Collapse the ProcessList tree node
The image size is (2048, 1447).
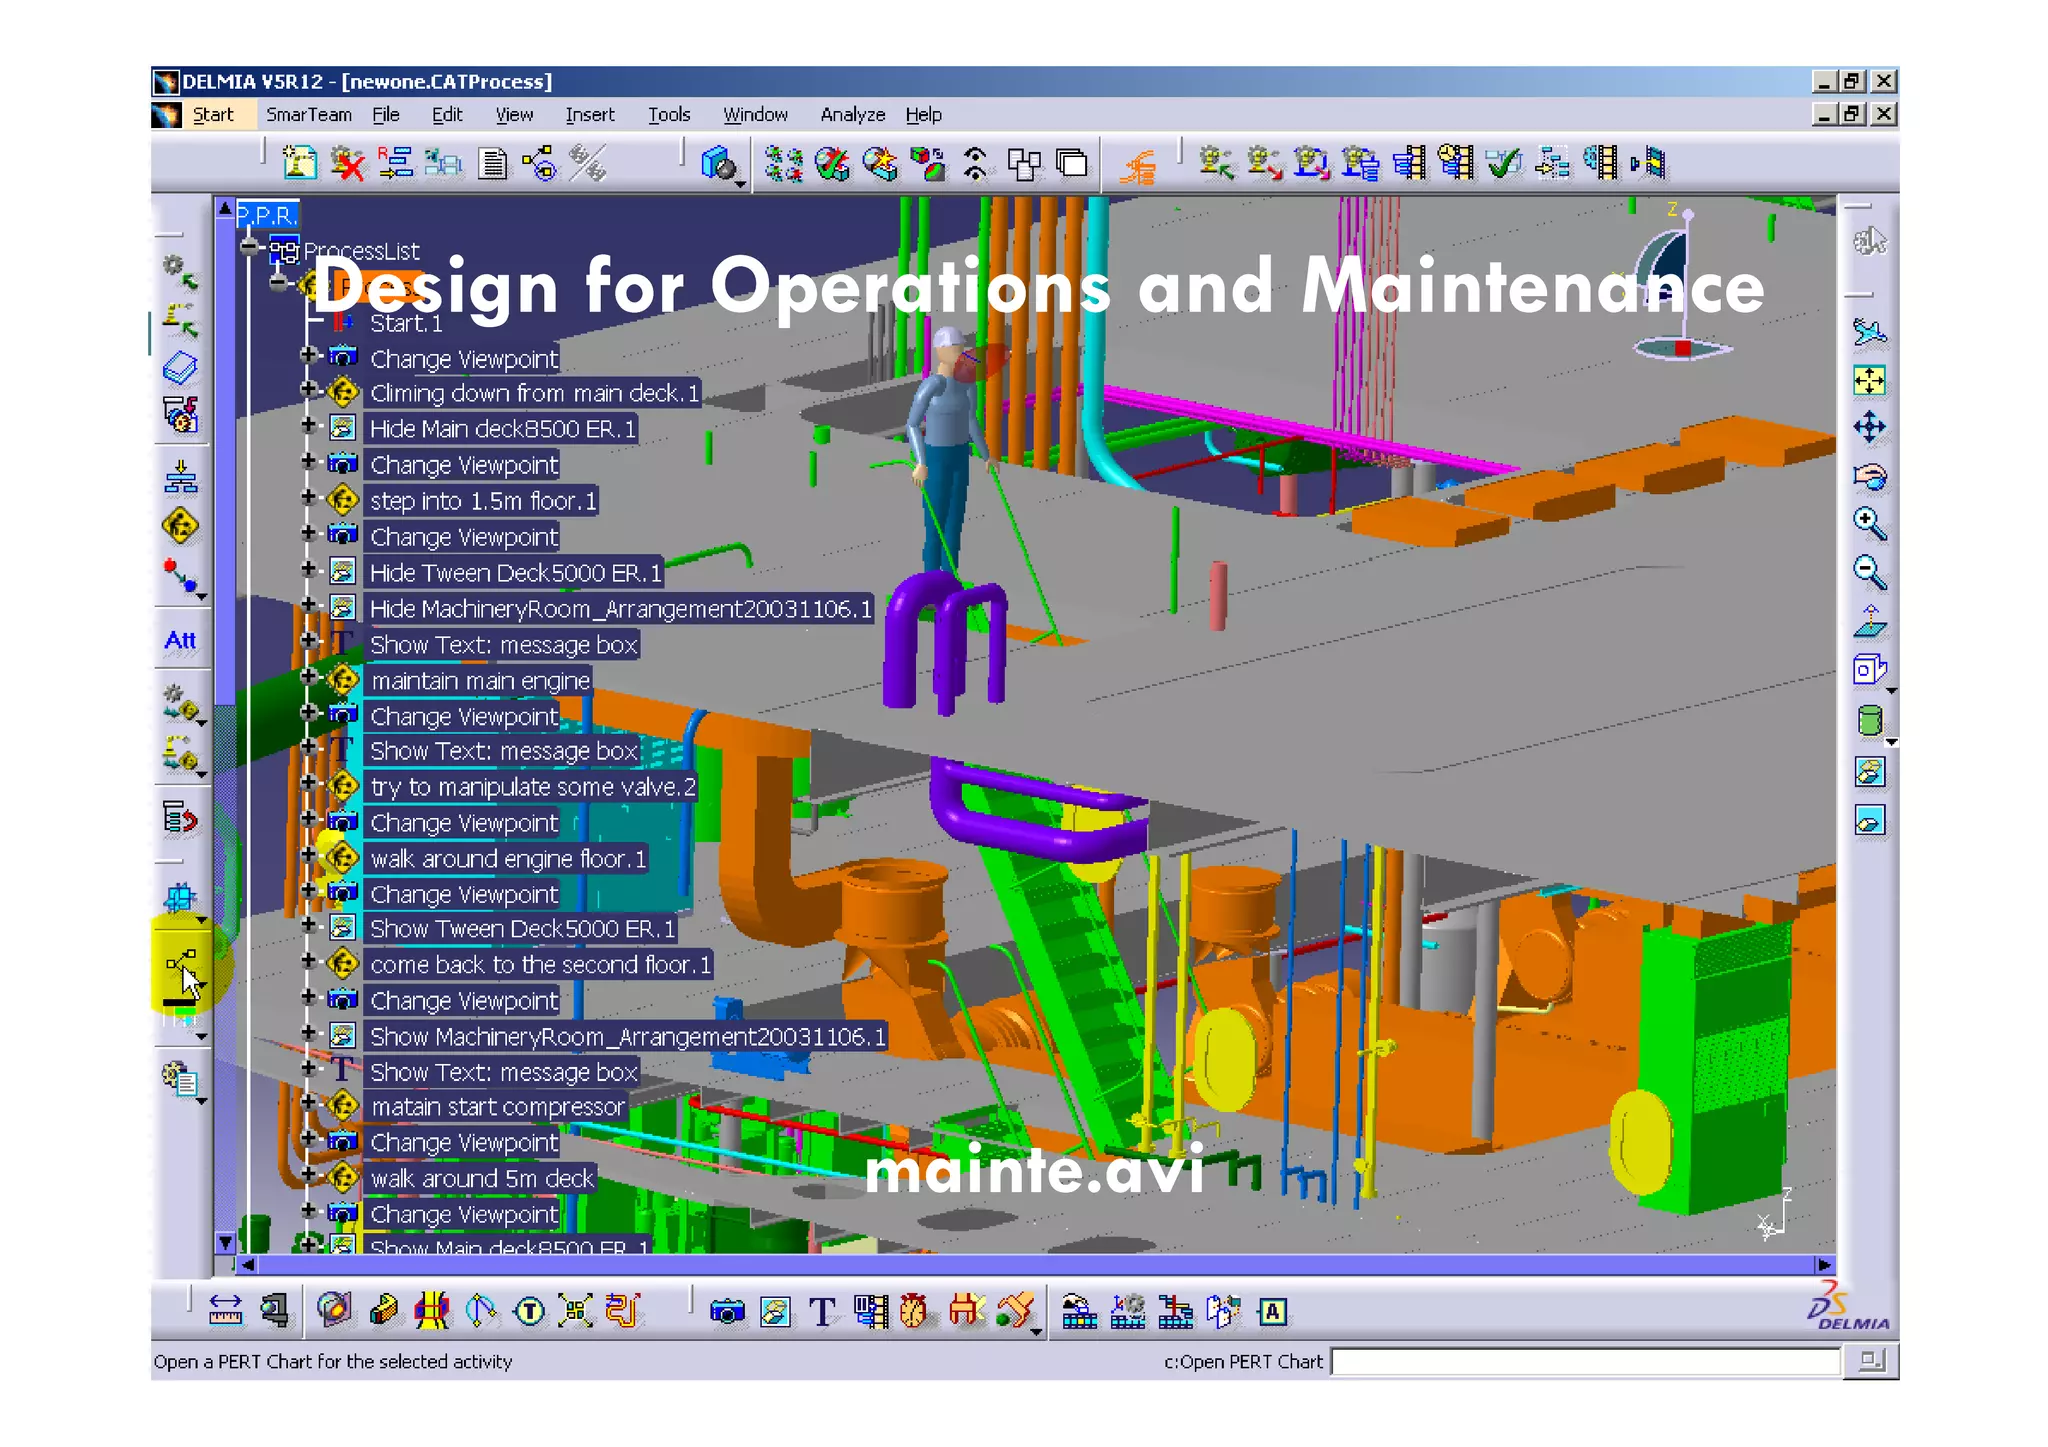(249, 247)
